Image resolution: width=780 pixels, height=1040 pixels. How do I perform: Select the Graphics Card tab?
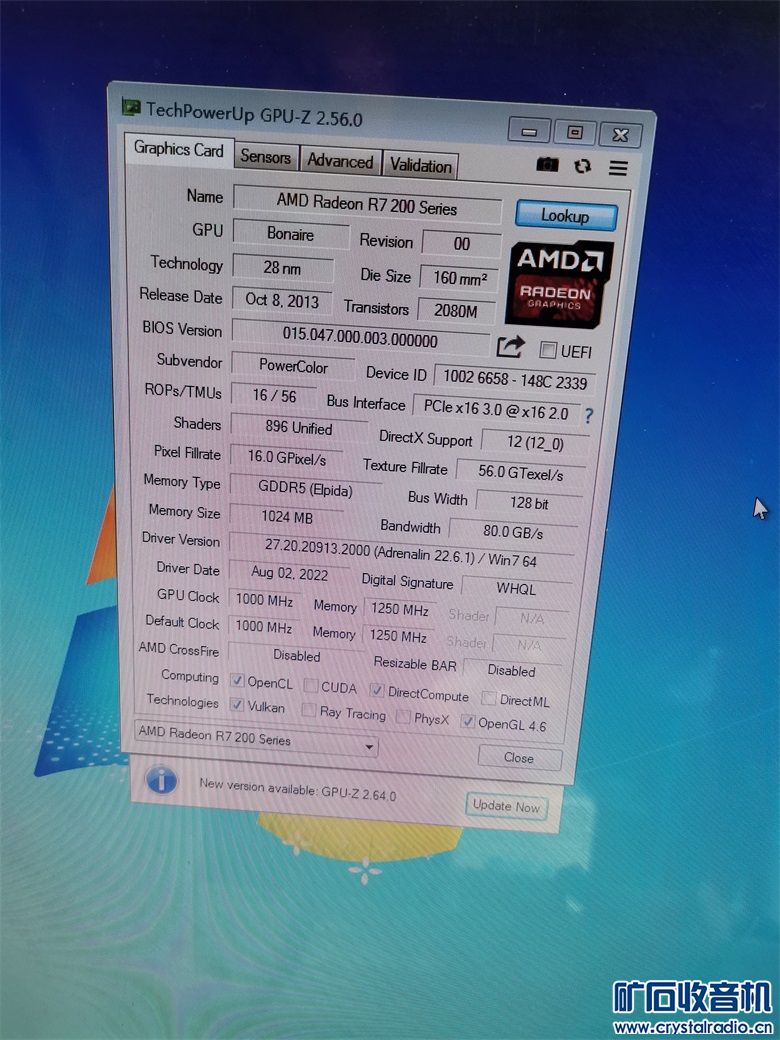pyautogui.click(x=178, y=149)
